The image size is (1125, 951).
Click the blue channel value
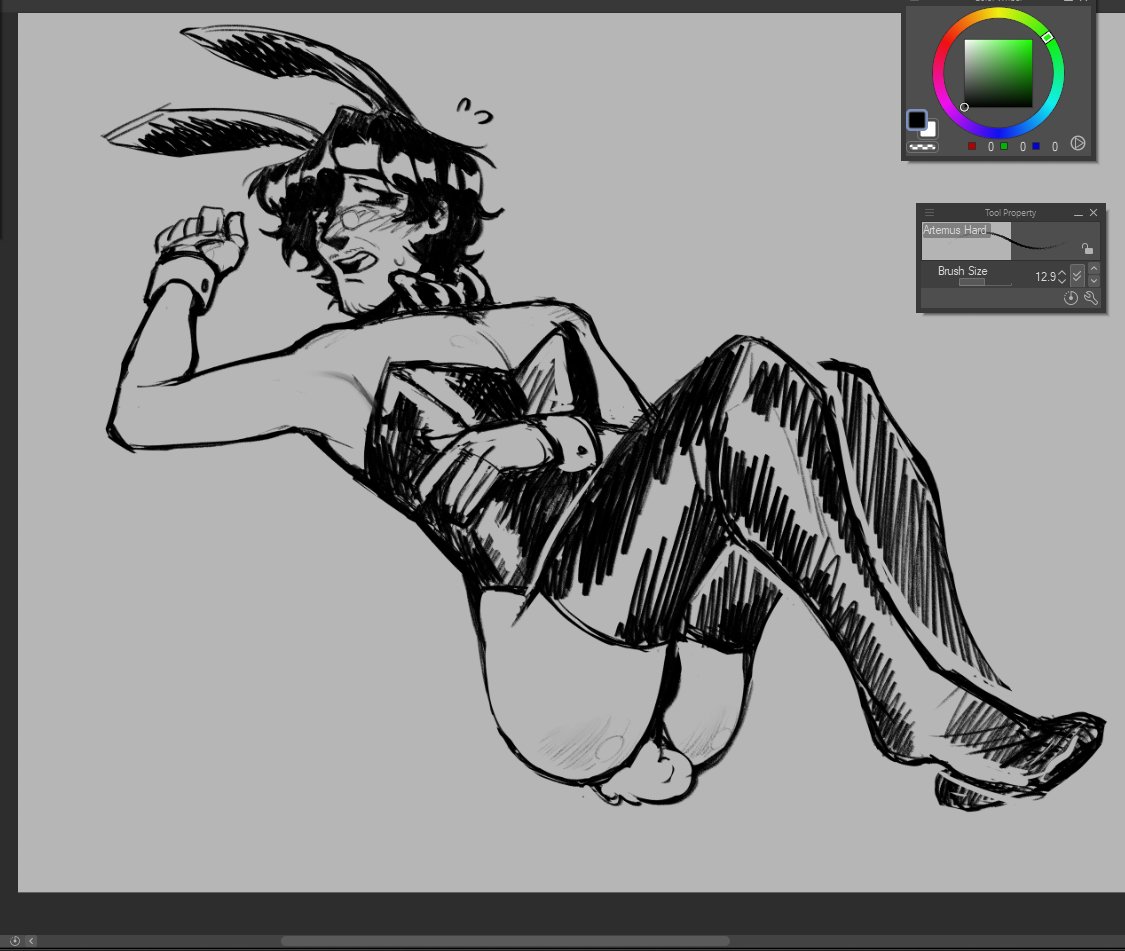click(1054, 146)
